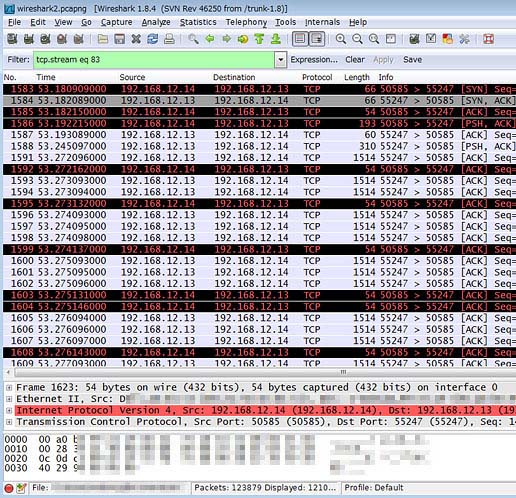
Task: Edit display filters toolbar icon
Action: point(431,39)
